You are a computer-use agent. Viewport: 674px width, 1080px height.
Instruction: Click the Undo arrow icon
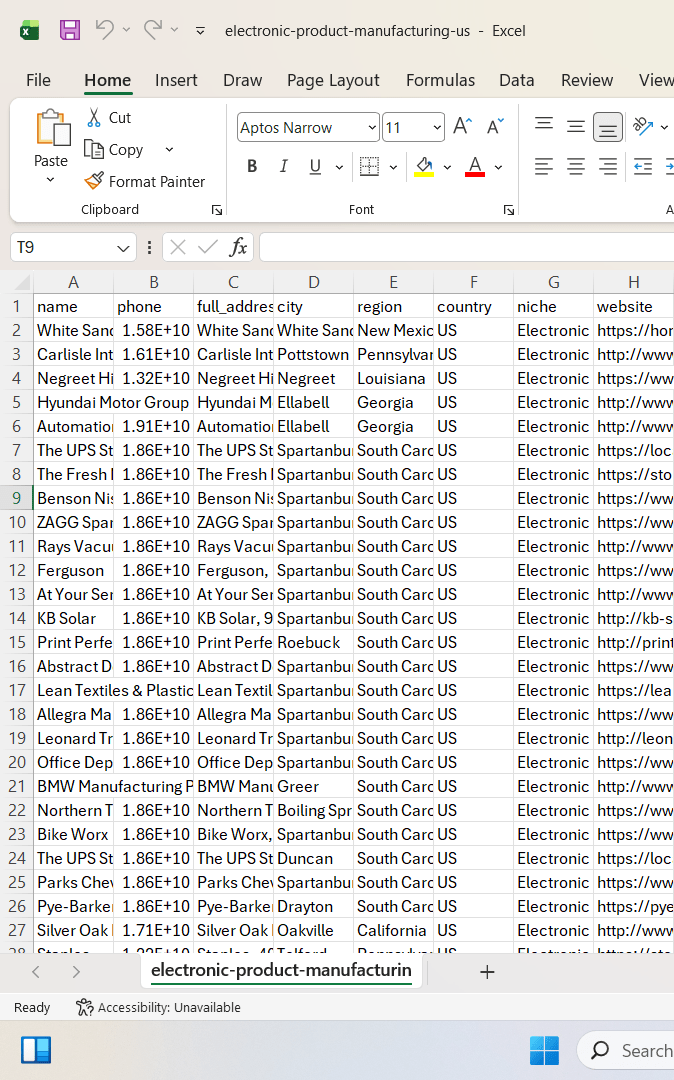pyautogui.click(x=105, y=30)
